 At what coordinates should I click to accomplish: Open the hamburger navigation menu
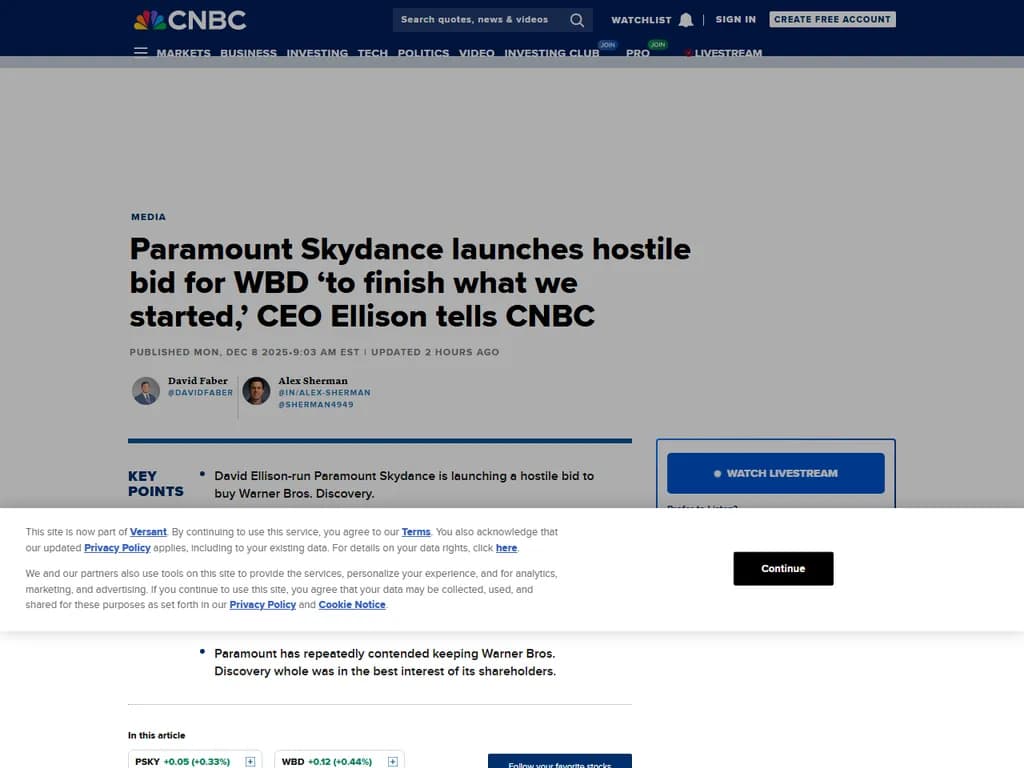point(140,52)
